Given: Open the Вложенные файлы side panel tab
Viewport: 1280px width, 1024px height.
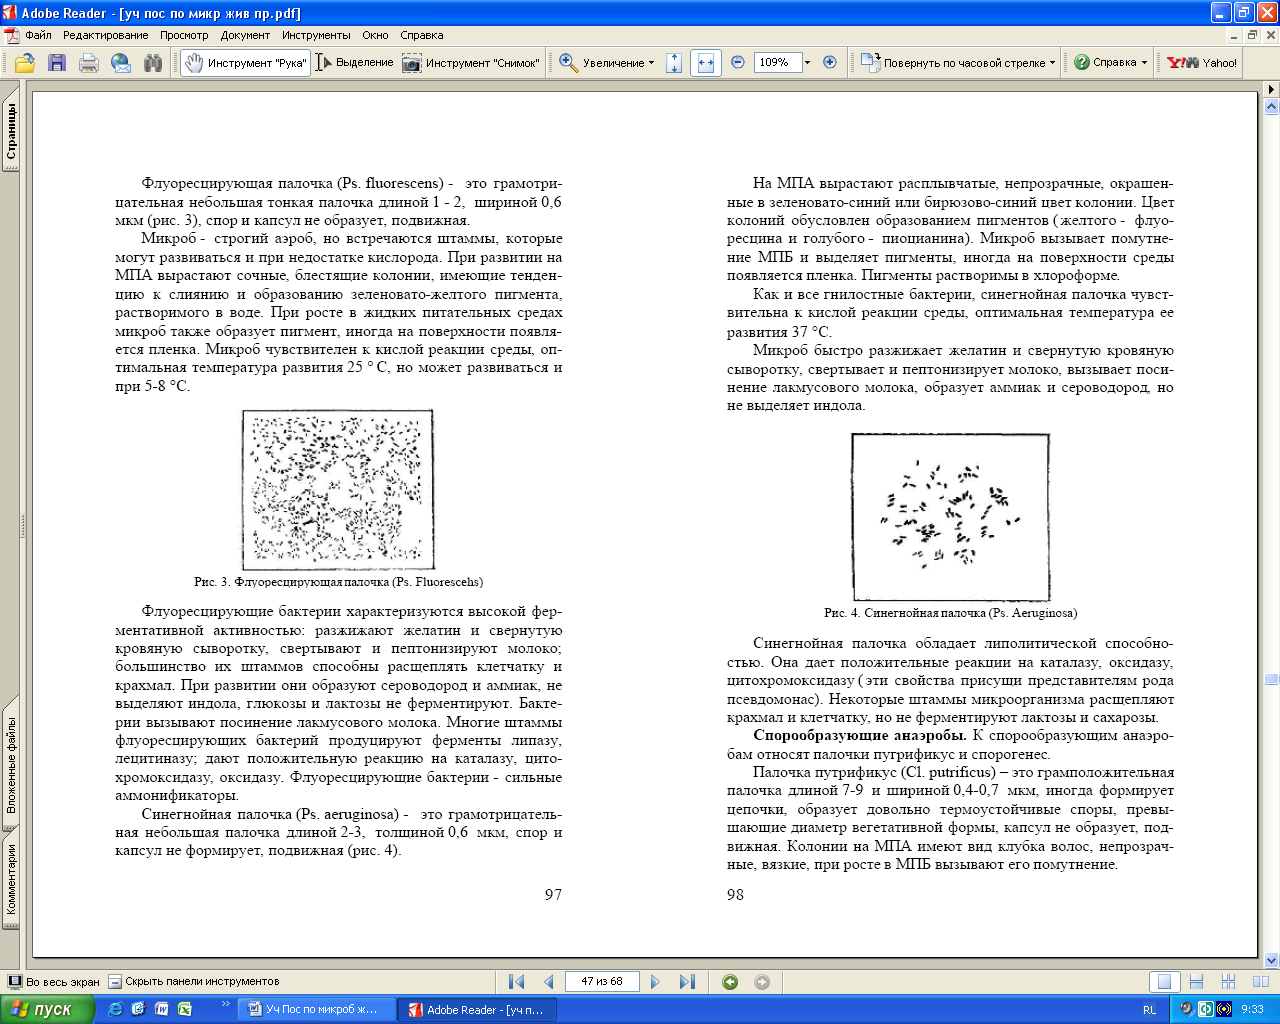Looking at the screenshot, I should (x=11, y=764).
